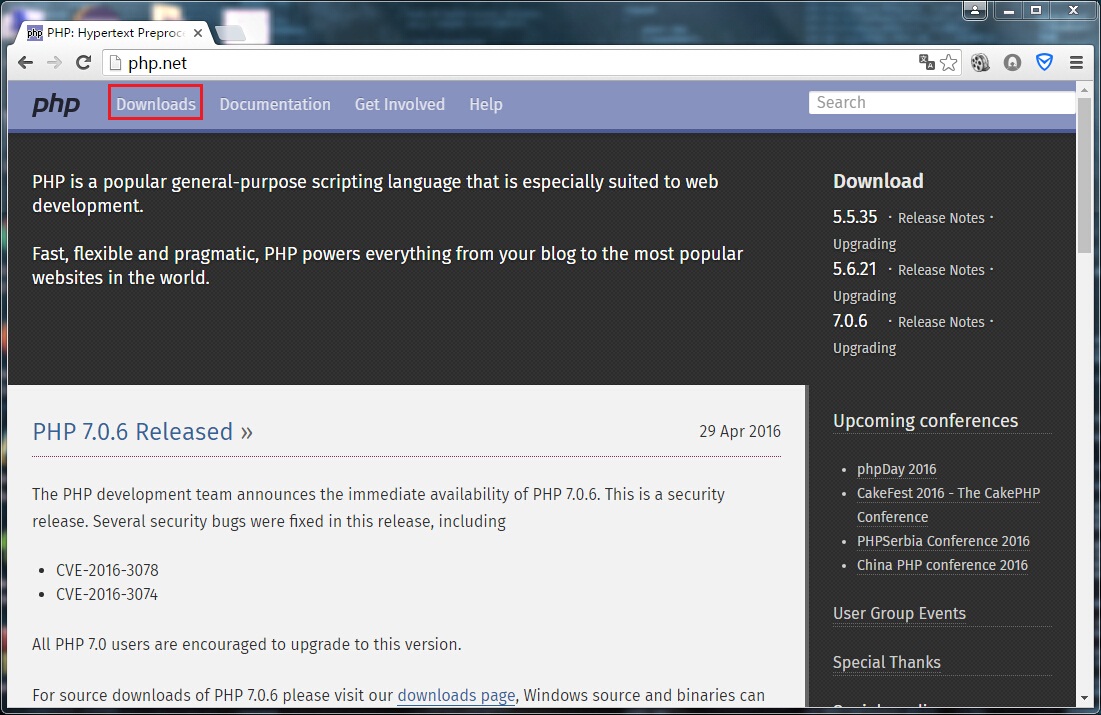Click the globe extension icon in toolbar
This screenshot has width=1101, height=715.
pos(980,63)
